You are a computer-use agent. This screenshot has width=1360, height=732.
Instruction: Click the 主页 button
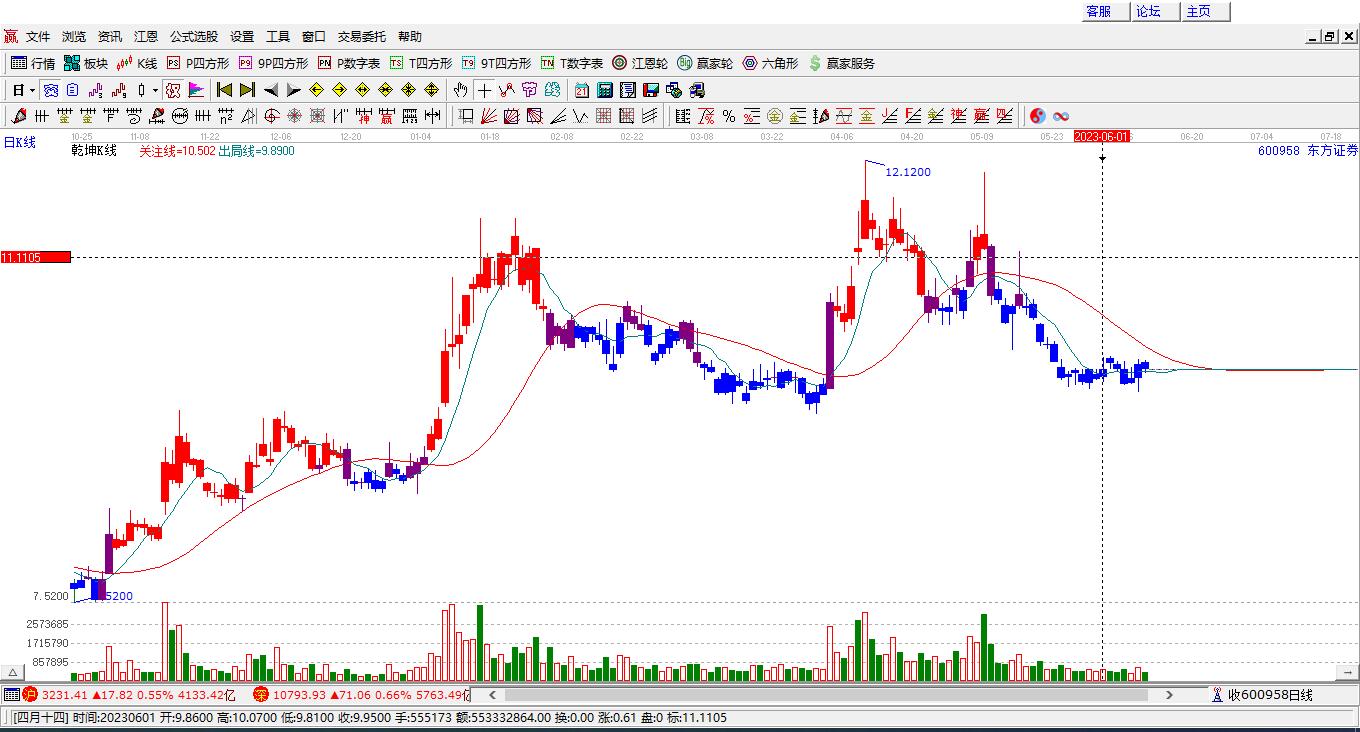point(1206,11)
